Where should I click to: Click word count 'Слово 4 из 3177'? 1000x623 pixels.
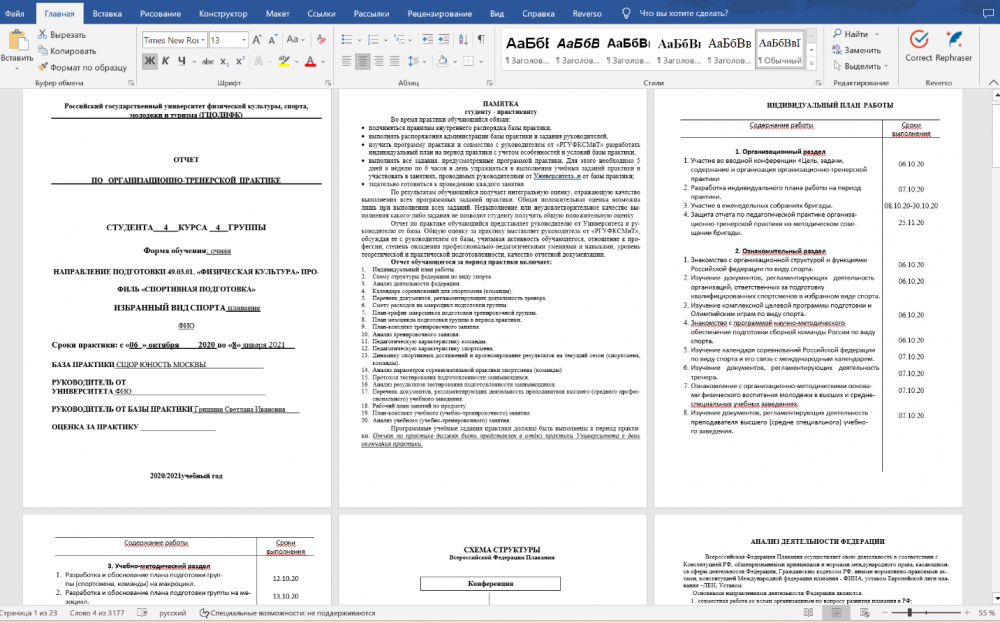pyautogui.click(x=97, y=613)
